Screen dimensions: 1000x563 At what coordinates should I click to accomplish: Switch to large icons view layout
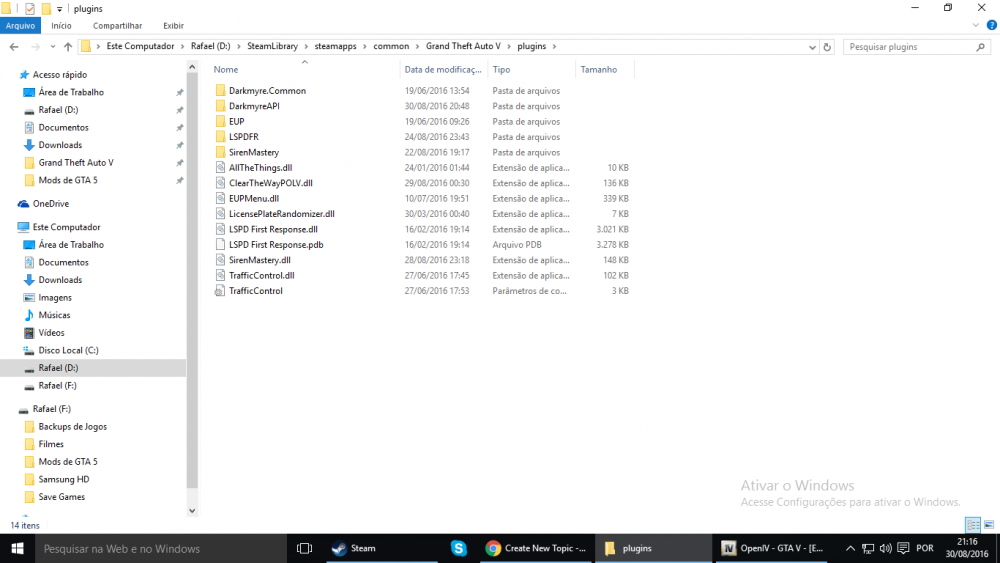pos(989,525)
